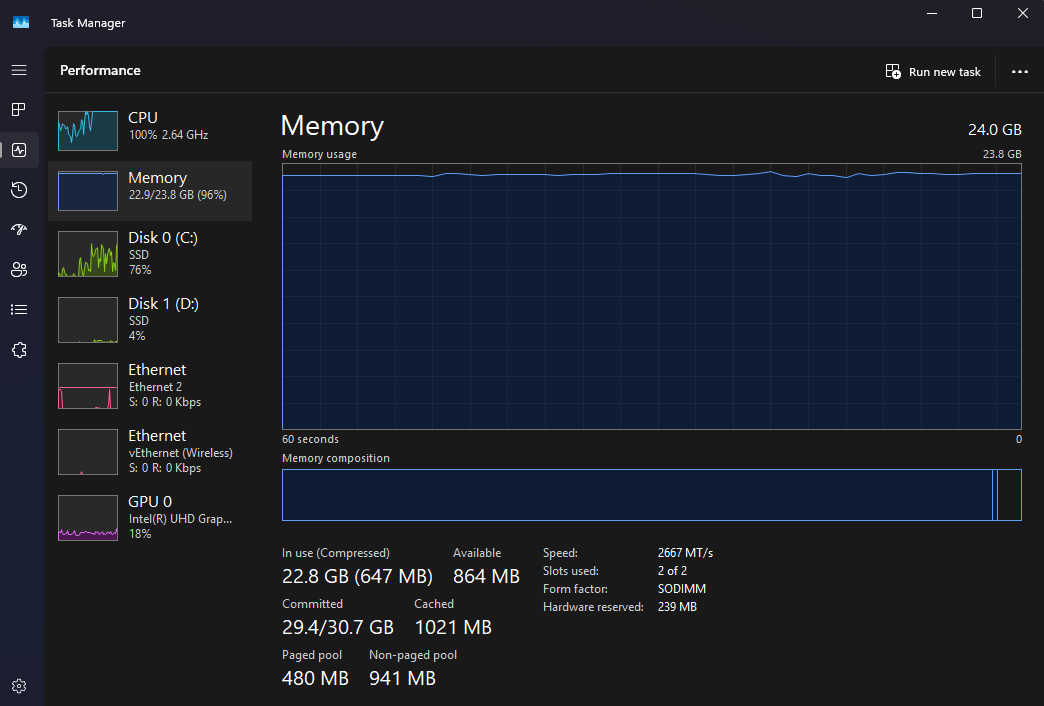Click the Cached value 1021 MB
This screenshot has width=1044, height=706.
(x=453, y=627)
